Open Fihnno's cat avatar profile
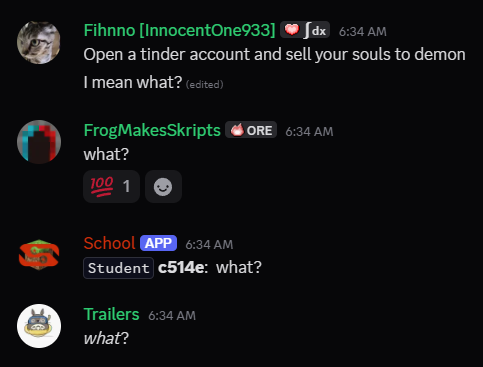The width and height of the screenshot is (483, 367). pos(39,42)
